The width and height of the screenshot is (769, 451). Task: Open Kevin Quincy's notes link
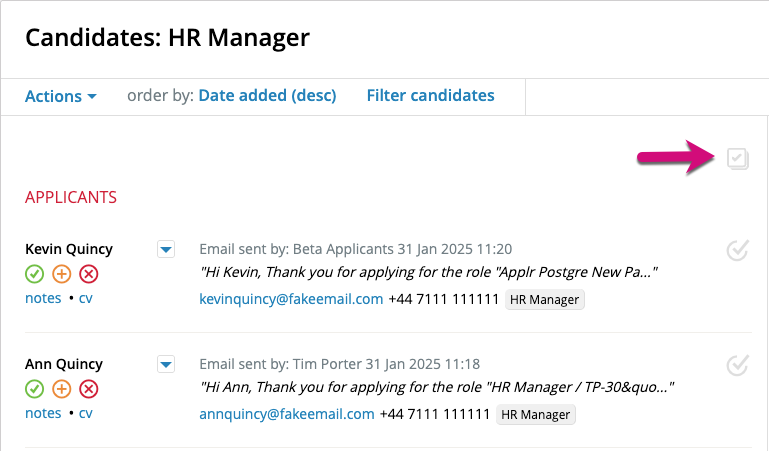point(43,298)
